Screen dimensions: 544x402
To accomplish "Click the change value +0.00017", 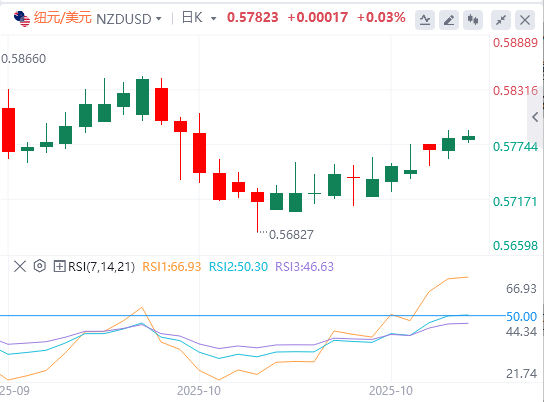I will coord(317,17).
